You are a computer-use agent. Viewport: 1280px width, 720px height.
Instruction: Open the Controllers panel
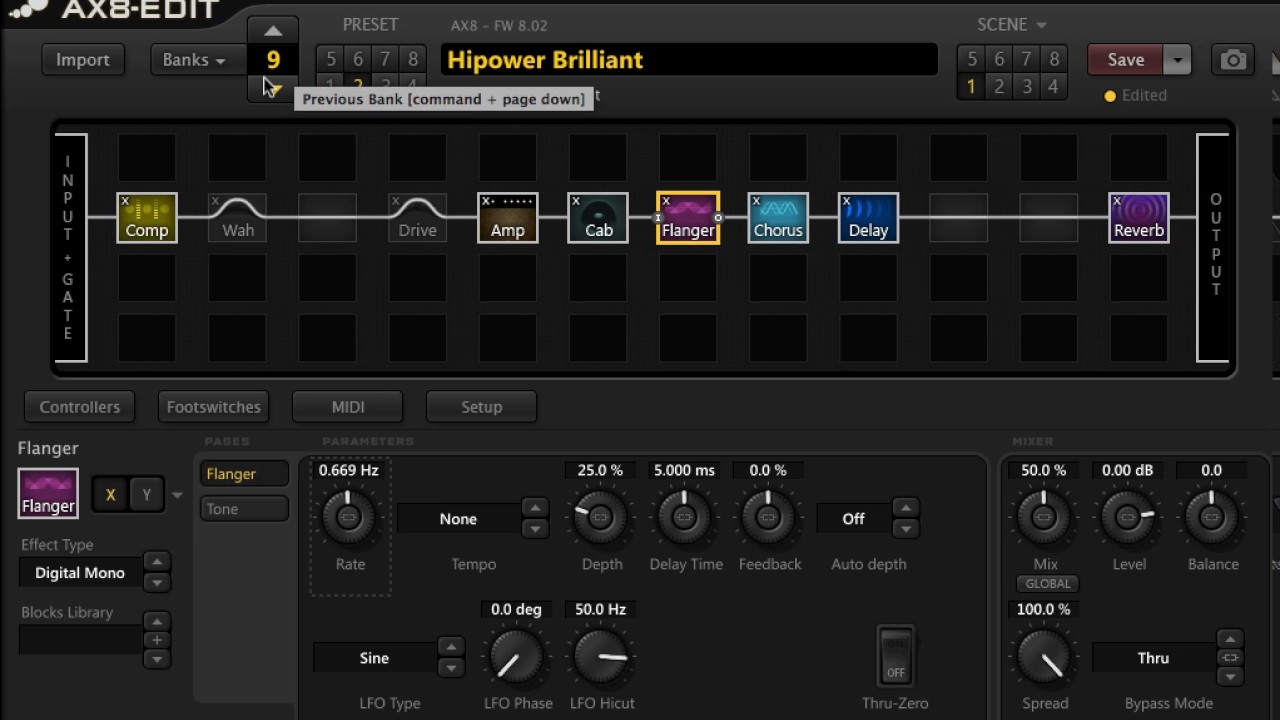[x=80, y=407]
